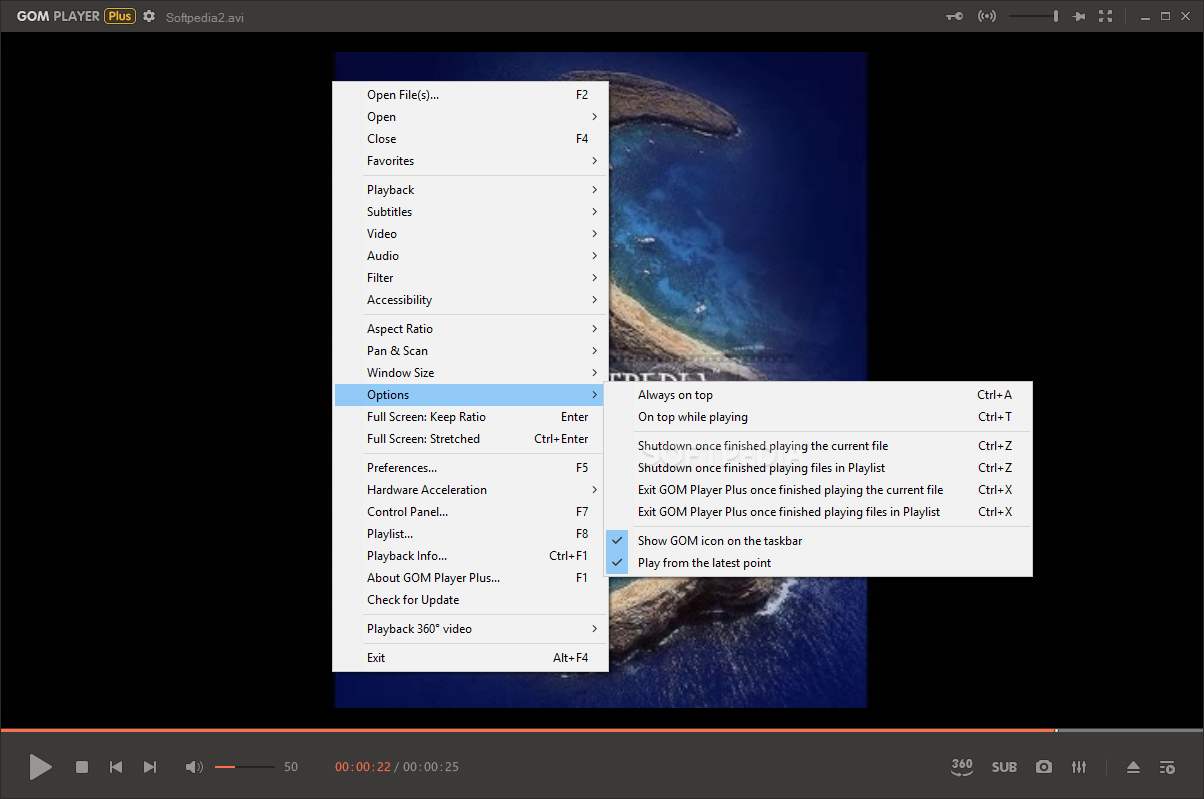
Task: Expand the Filter submenu
Action: [x=470, y=278]
